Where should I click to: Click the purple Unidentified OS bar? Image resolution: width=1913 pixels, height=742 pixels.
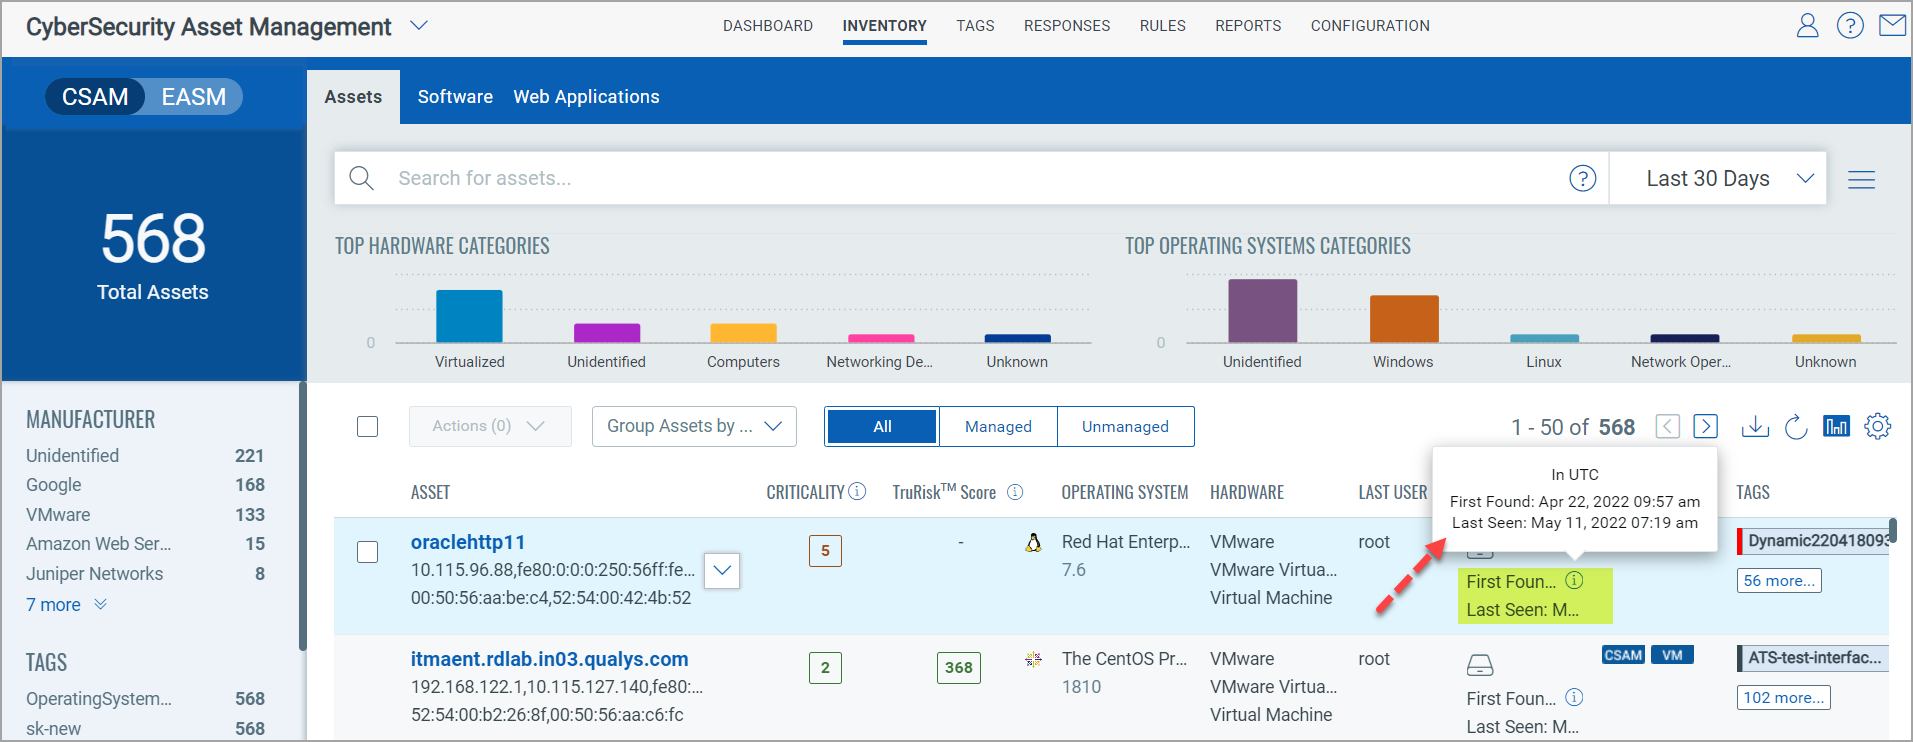1262,311
